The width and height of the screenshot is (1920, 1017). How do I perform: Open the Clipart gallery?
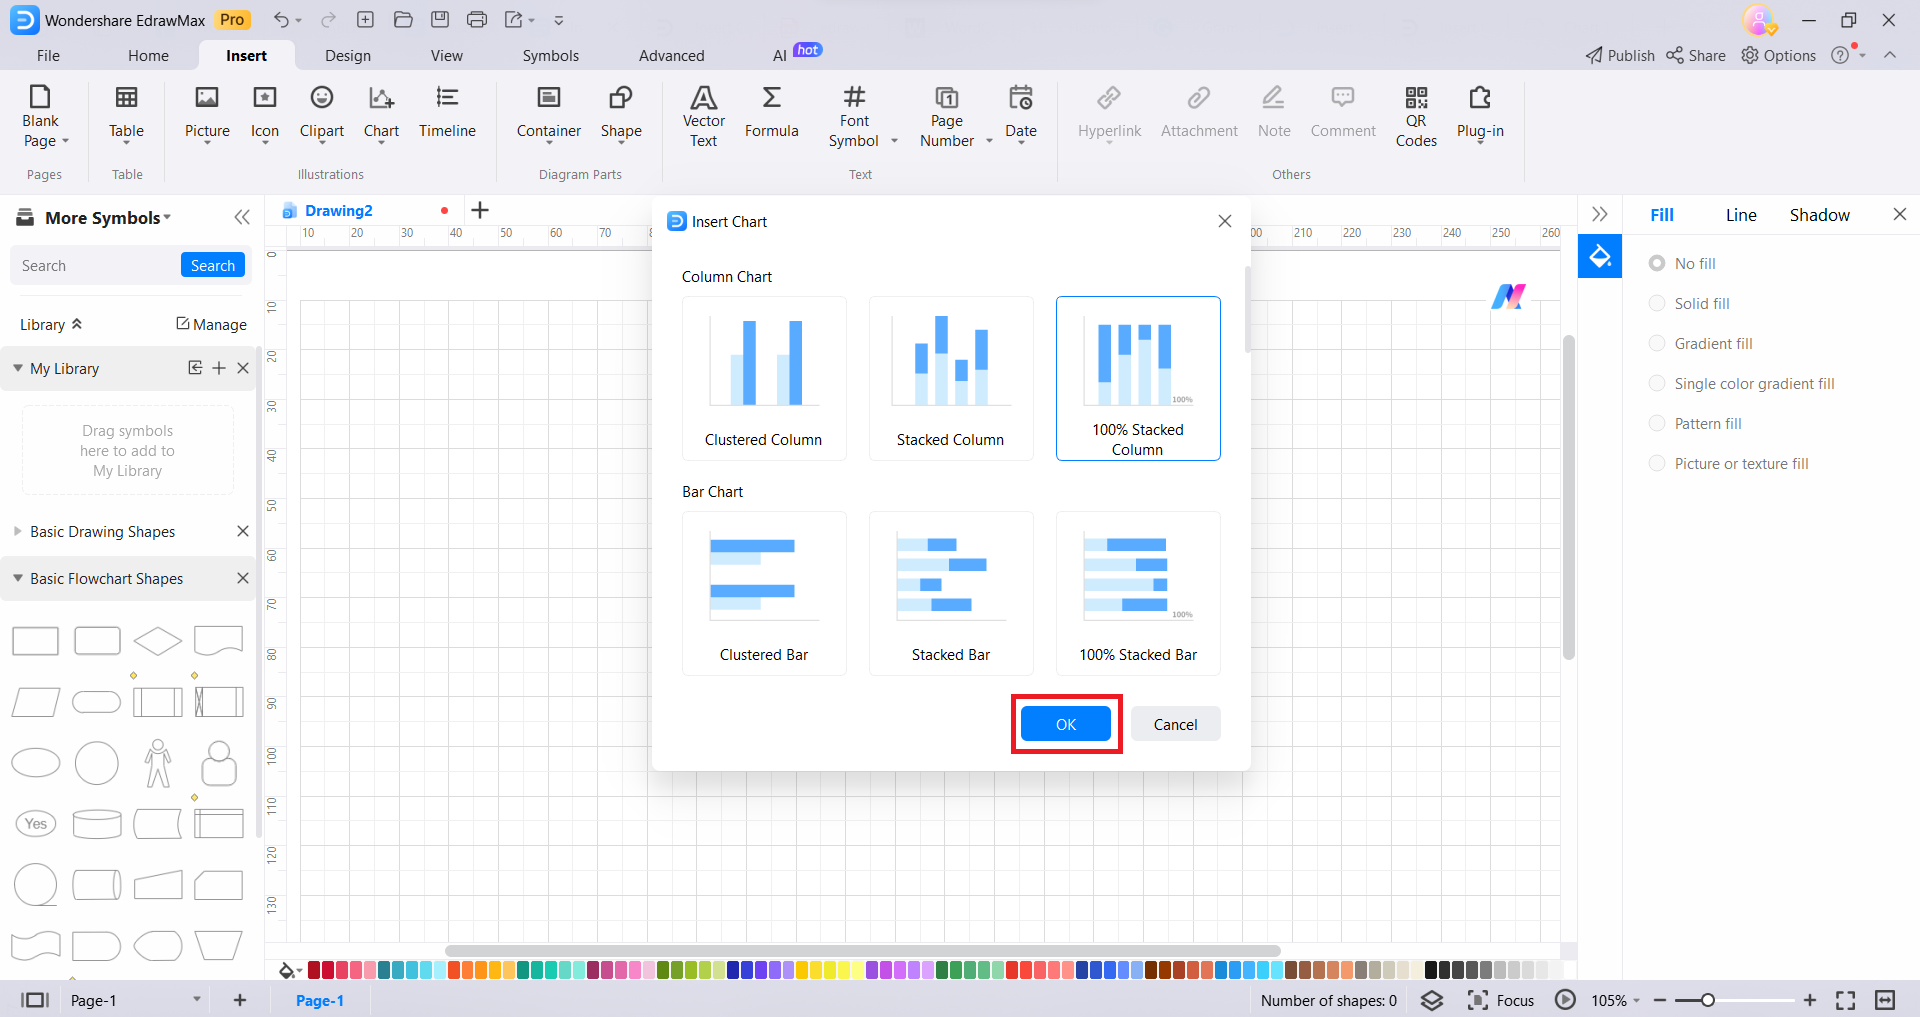point(321,115)
